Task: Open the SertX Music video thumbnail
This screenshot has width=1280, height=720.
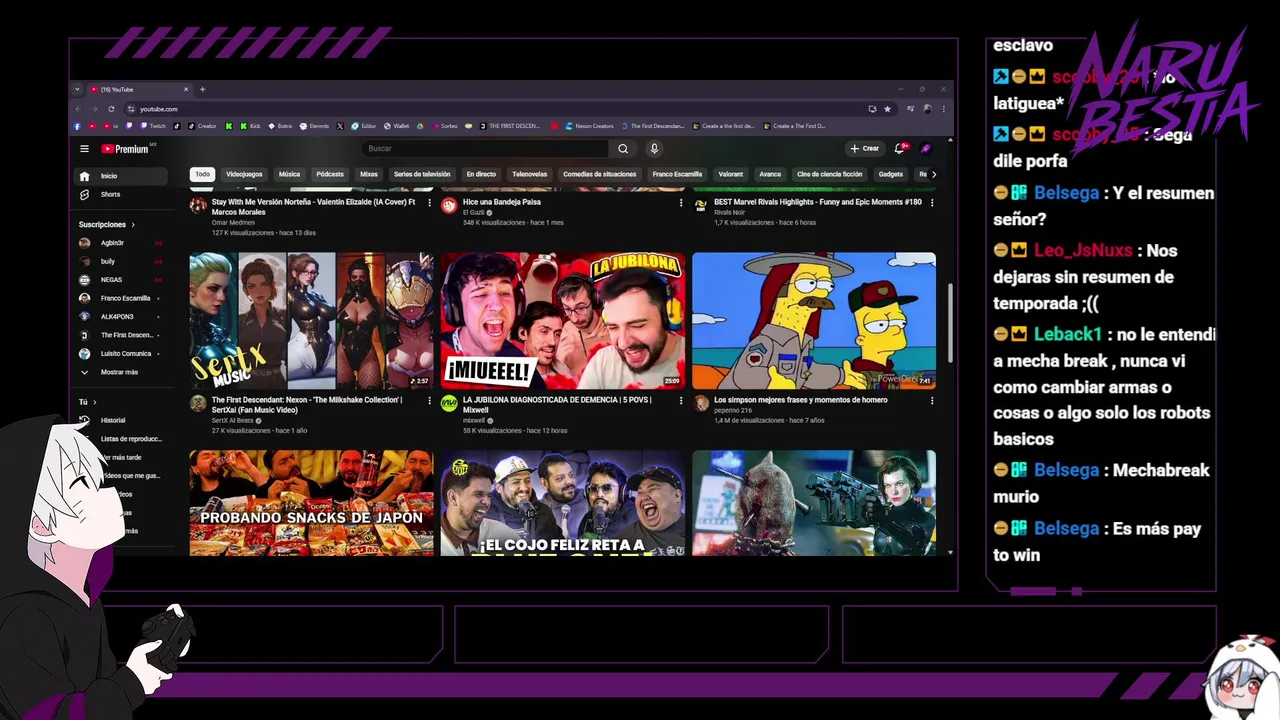Action: pos(312,321)
